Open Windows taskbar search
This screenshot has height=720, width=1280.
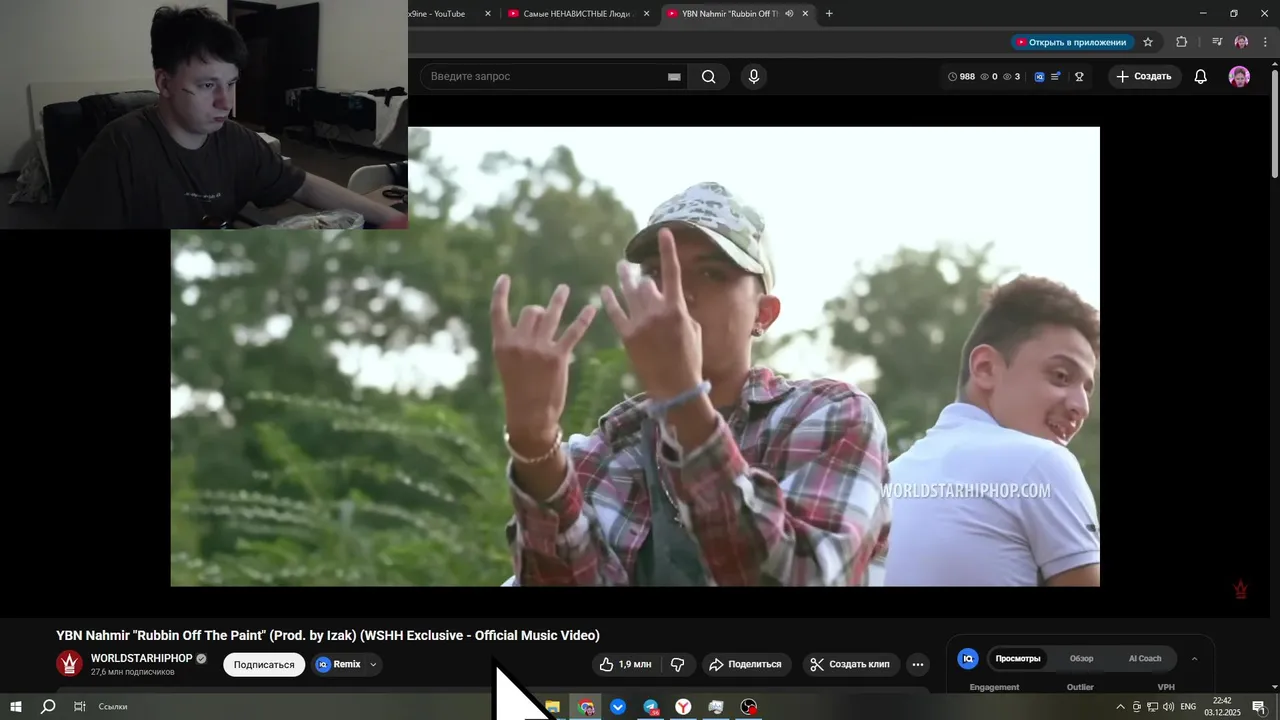pos(47,707)
